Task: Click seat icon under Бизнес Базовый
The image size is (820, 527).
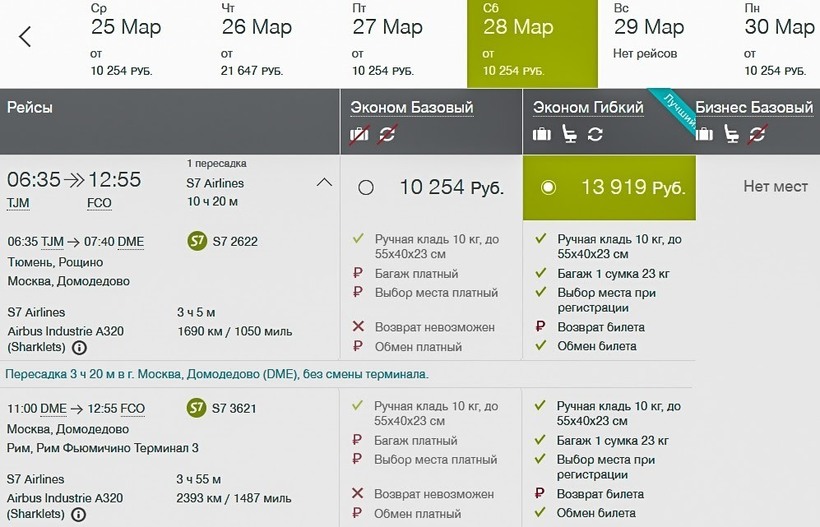Action: (x=732, y=135)
